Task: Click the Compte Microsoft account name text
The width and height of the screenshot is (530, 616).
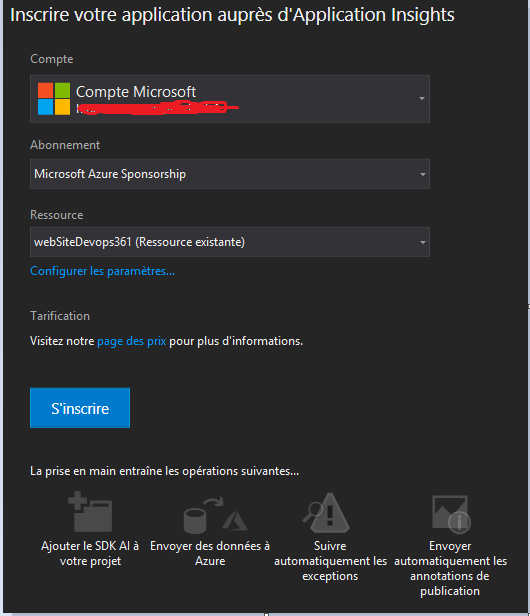Action: (x=136, y=92)
